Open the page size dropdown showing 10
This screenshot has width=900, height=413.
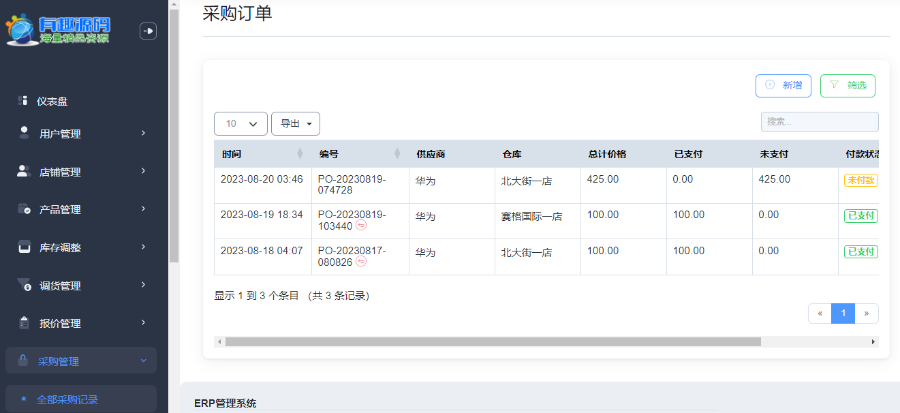[241, 124]
